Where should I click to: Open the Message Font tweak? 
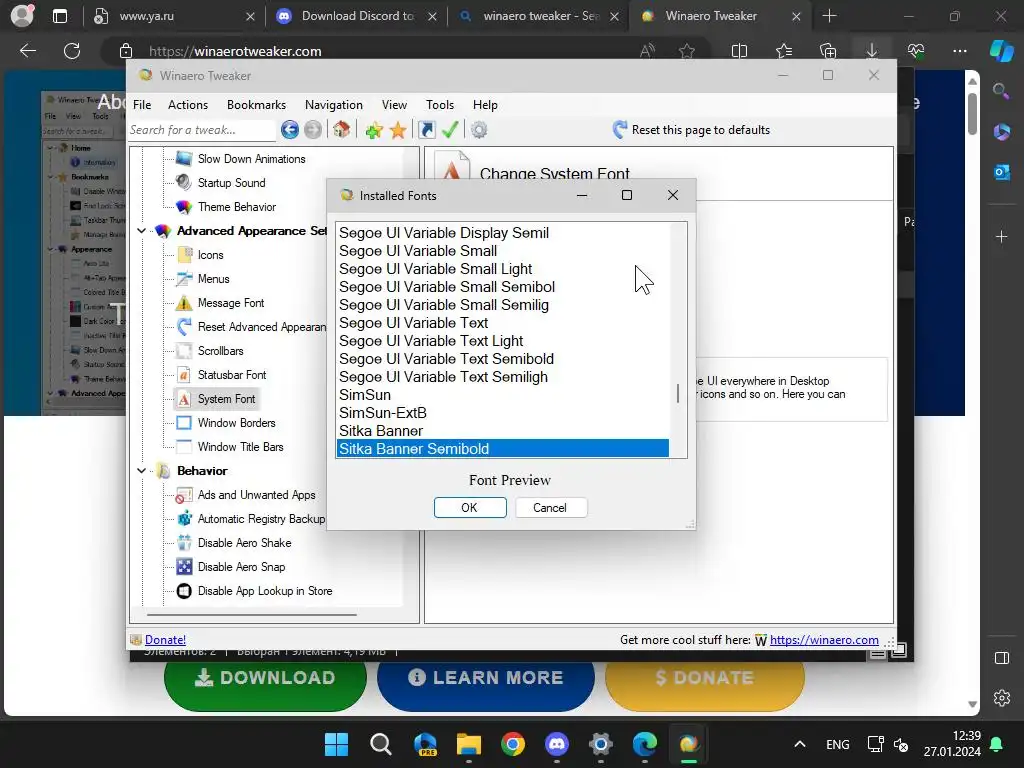231,303
